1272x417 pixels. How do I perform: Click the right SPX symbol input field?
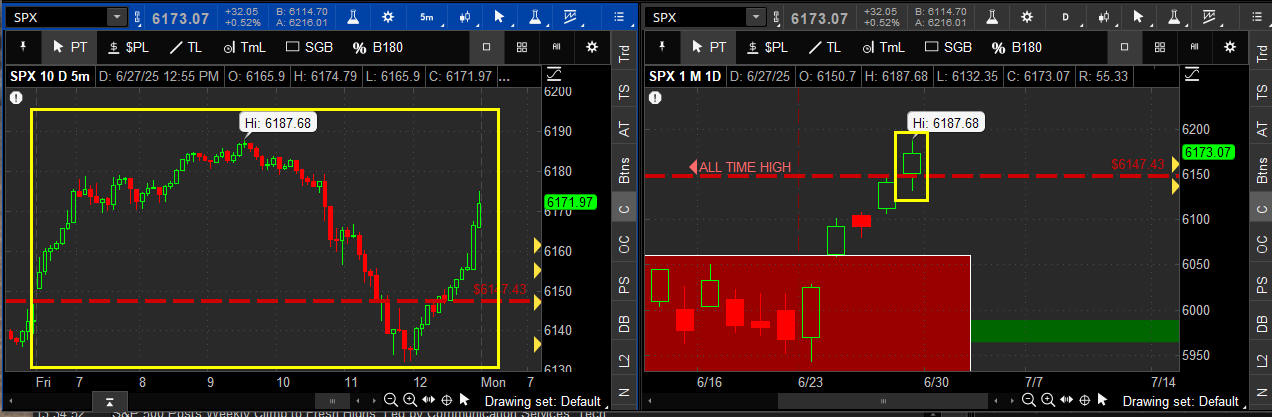tap(695, 18)
